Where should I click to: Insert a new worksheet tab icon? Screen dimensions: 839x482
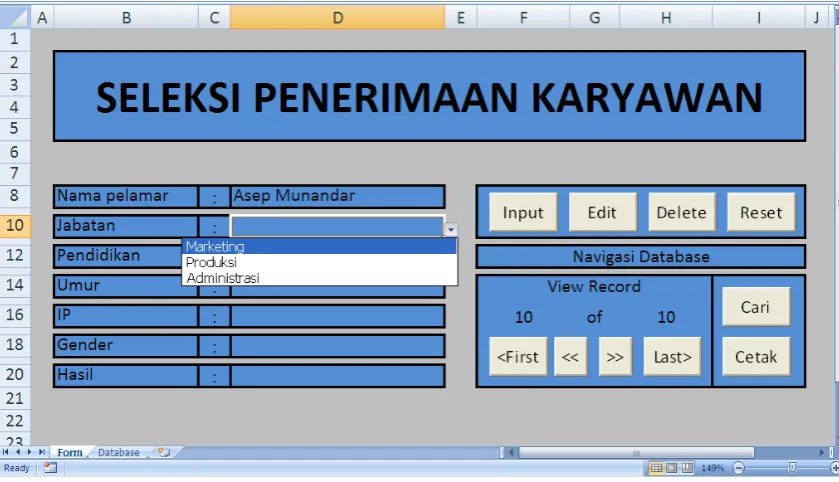point(164,453)
